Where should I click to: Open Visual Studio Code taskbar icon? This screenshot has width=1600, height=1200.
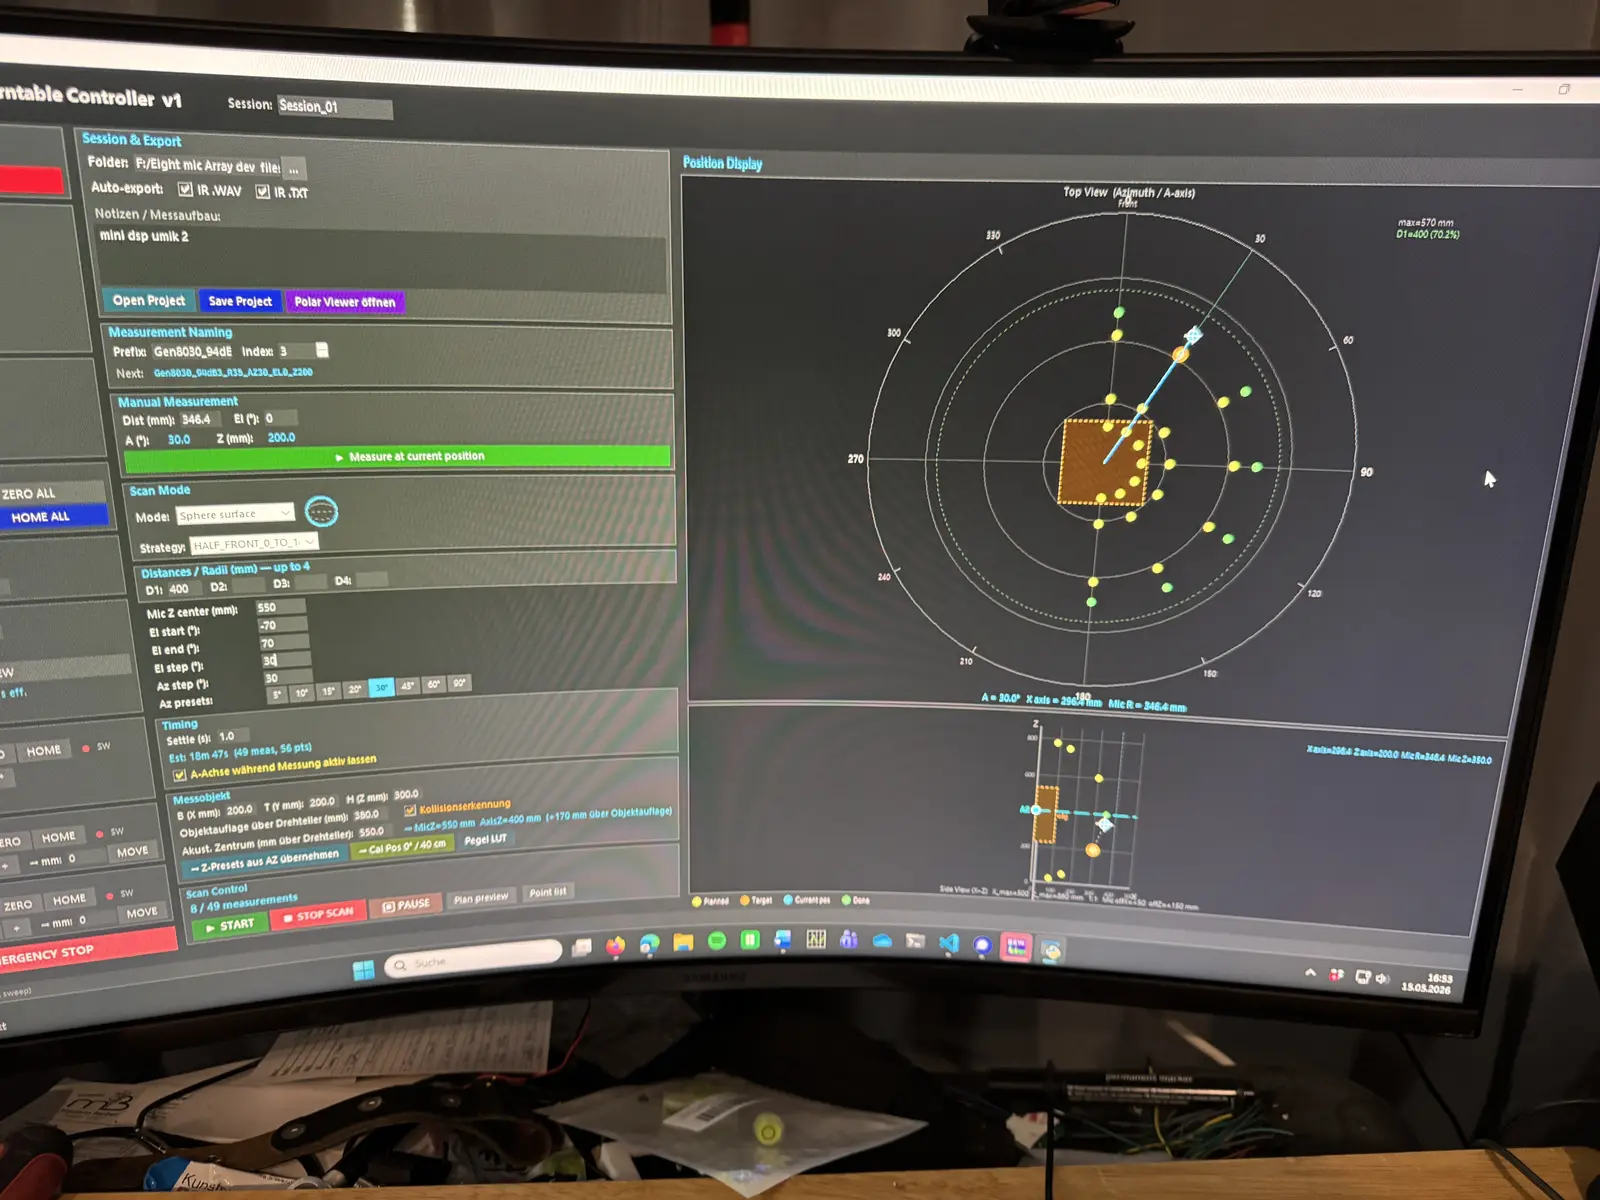(x=949, y=943)
